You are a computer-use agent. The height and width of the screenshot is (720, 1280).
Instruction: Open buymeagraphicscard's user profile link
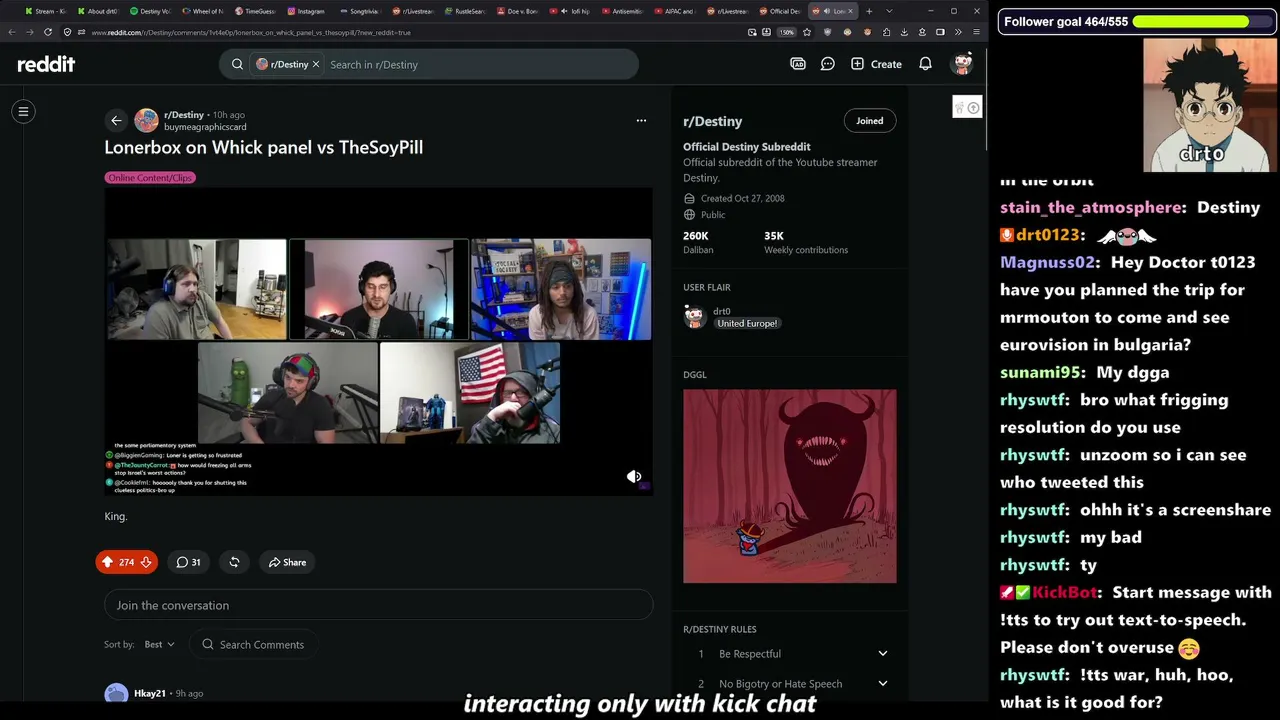click(205, 127)
